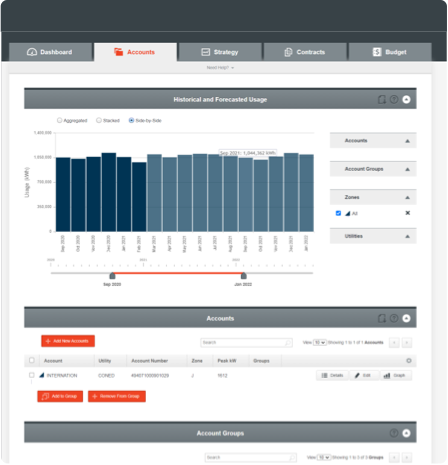Click the Sep 2020 range slider handle

(x=112, y=276)
